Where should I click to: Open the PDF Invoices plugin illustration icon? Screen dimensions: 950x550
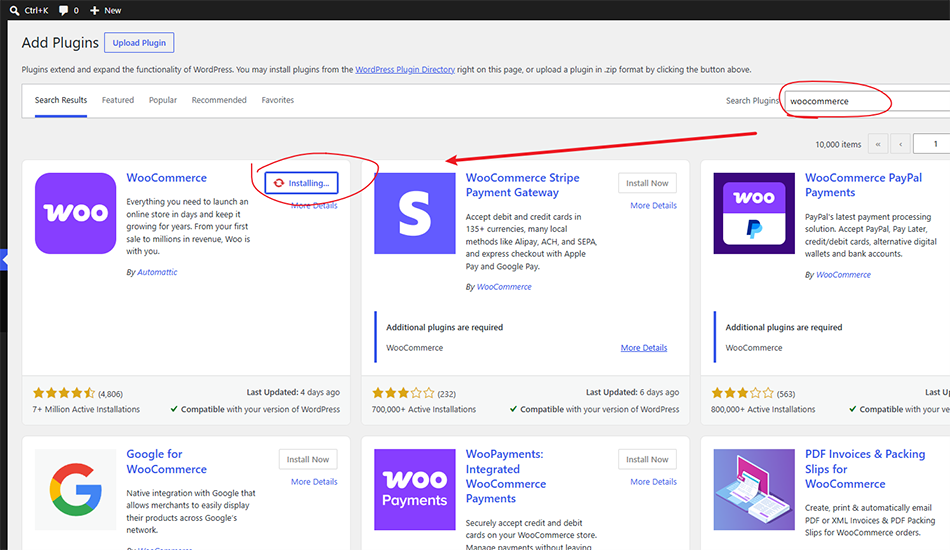[754, 489]
